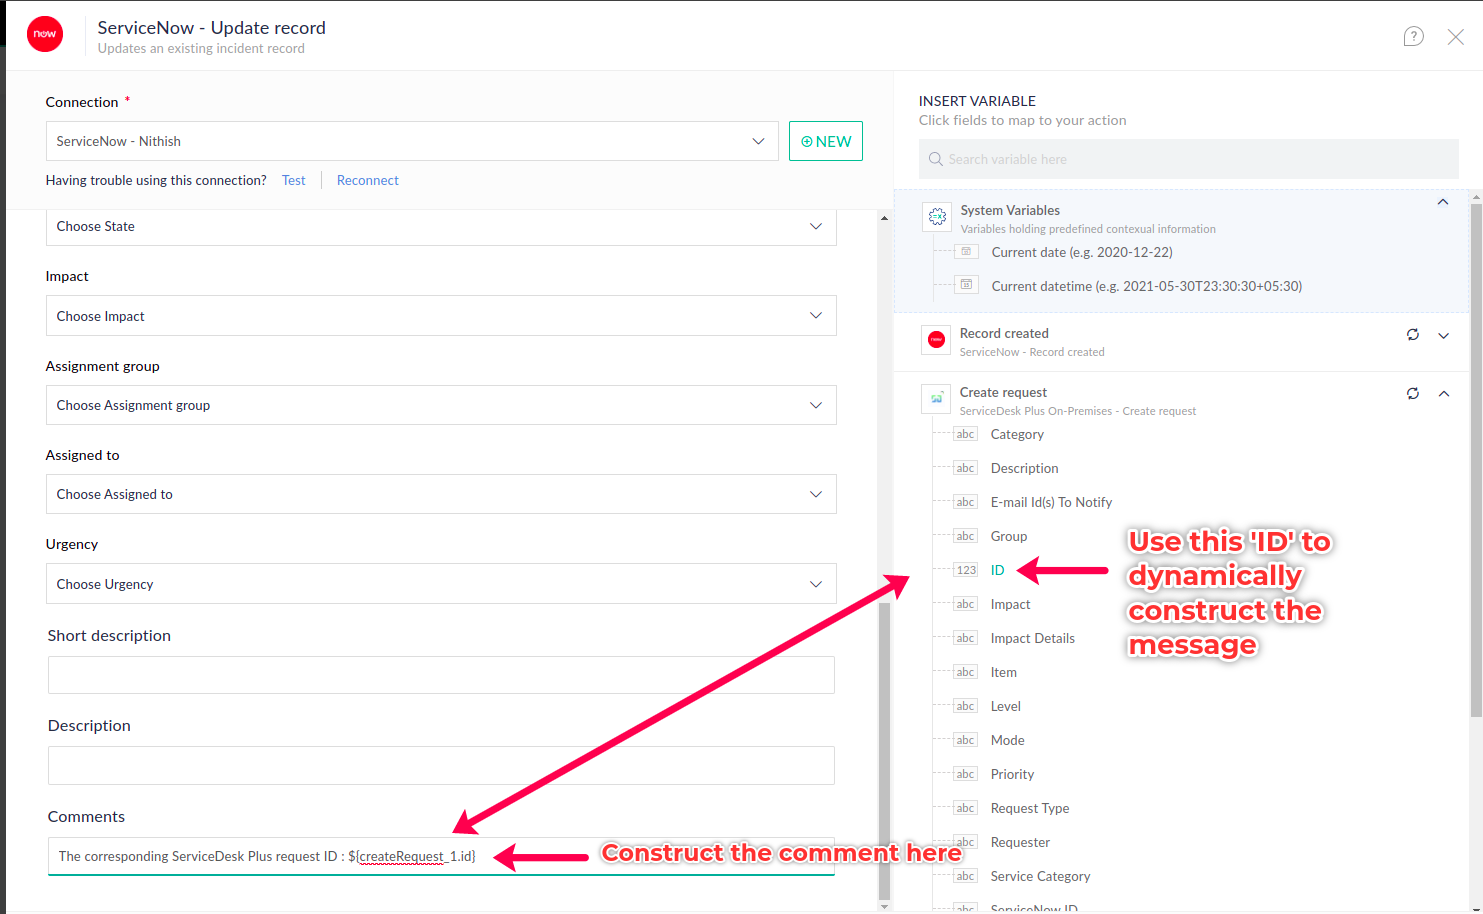The width and height of the screenshot is (1483, 914).
Task: Open the Choose Impact dropdown
Action: click(x=441, y=316)
